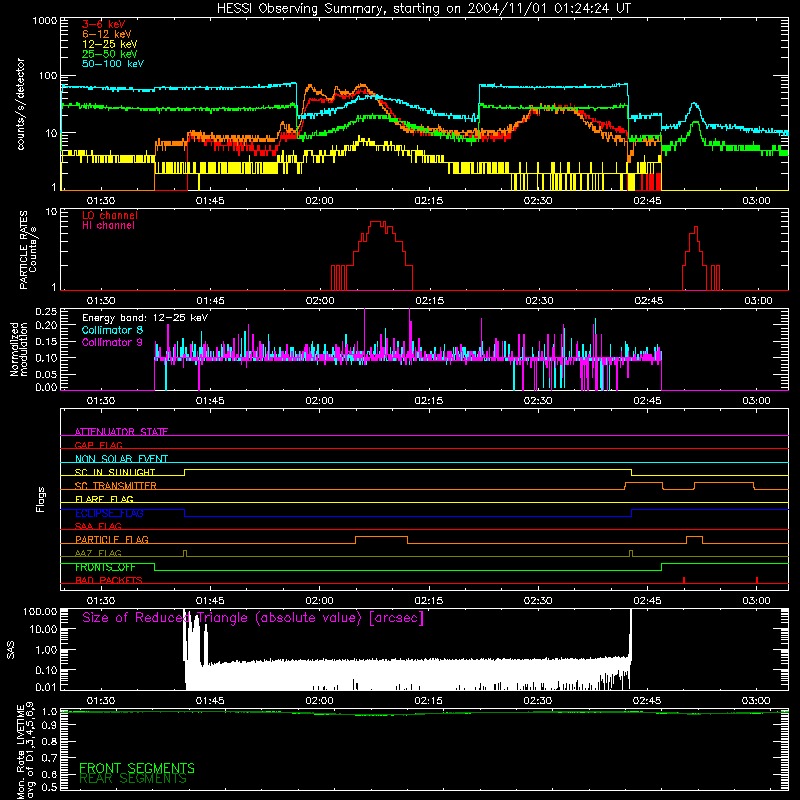
Task: Click the Mon. Rate LIVETIME axis label
Action: (x=26, y=750)
